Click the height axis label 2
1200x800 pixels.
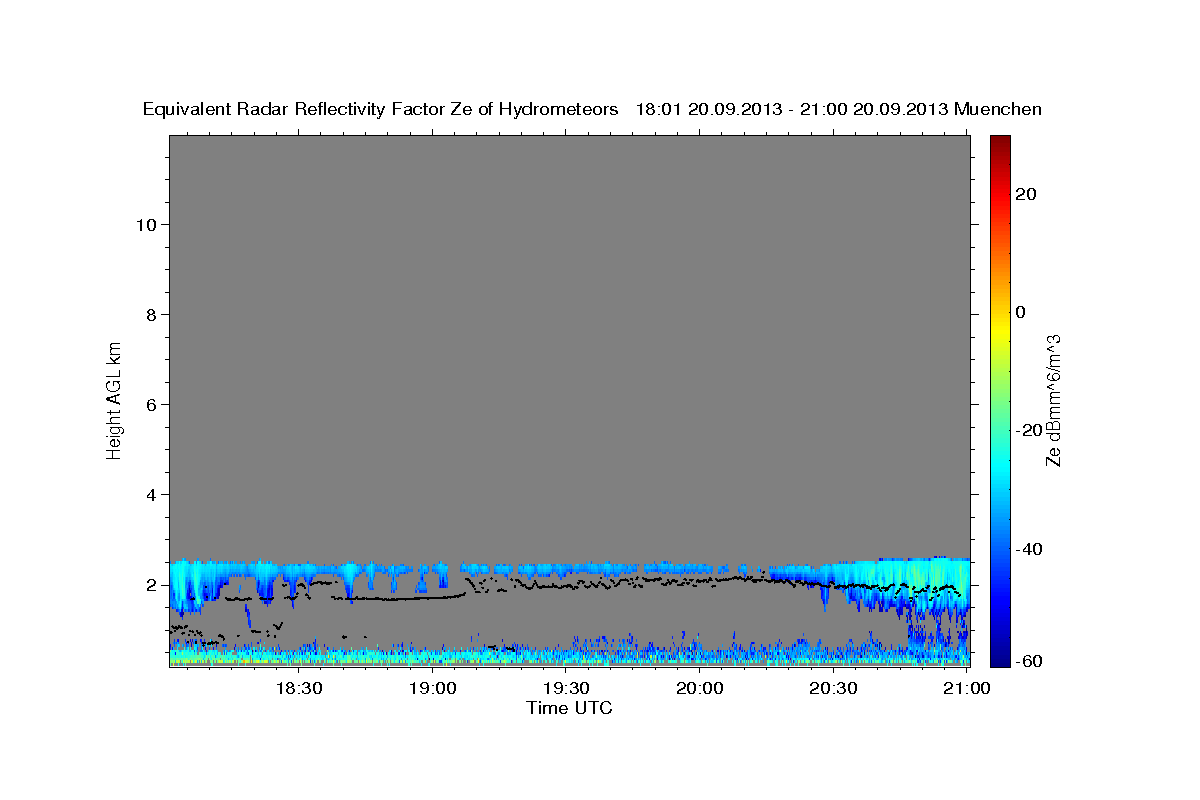pos(152,585)
